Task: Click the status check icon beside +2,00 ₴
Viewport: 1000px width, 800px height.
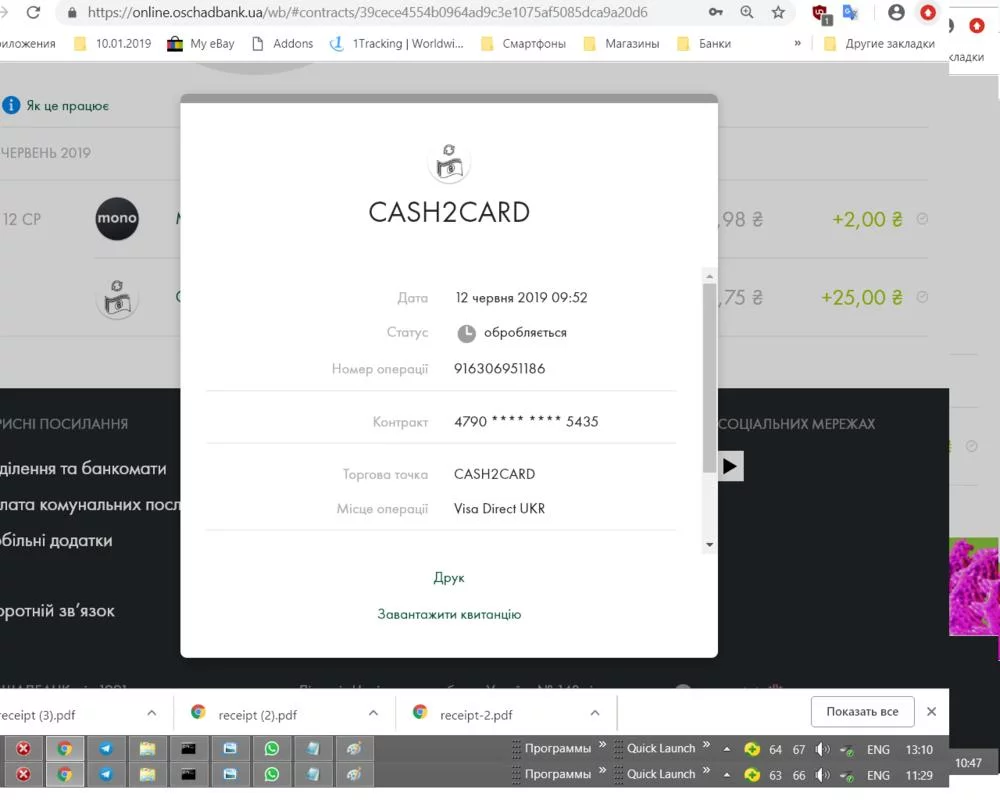Action: (922, 219)
